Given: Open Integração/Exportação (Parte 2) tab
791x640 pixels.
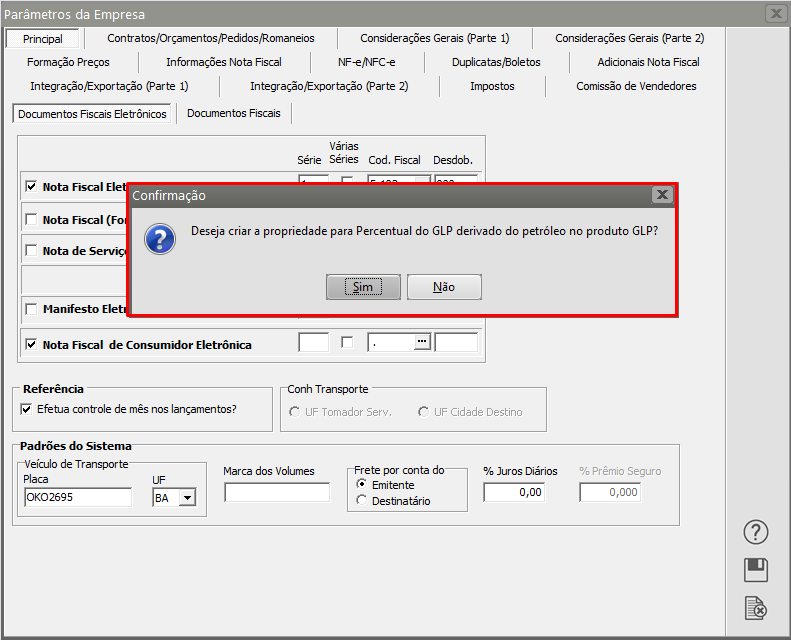Looking at the screenshot, I should point(329,86).
